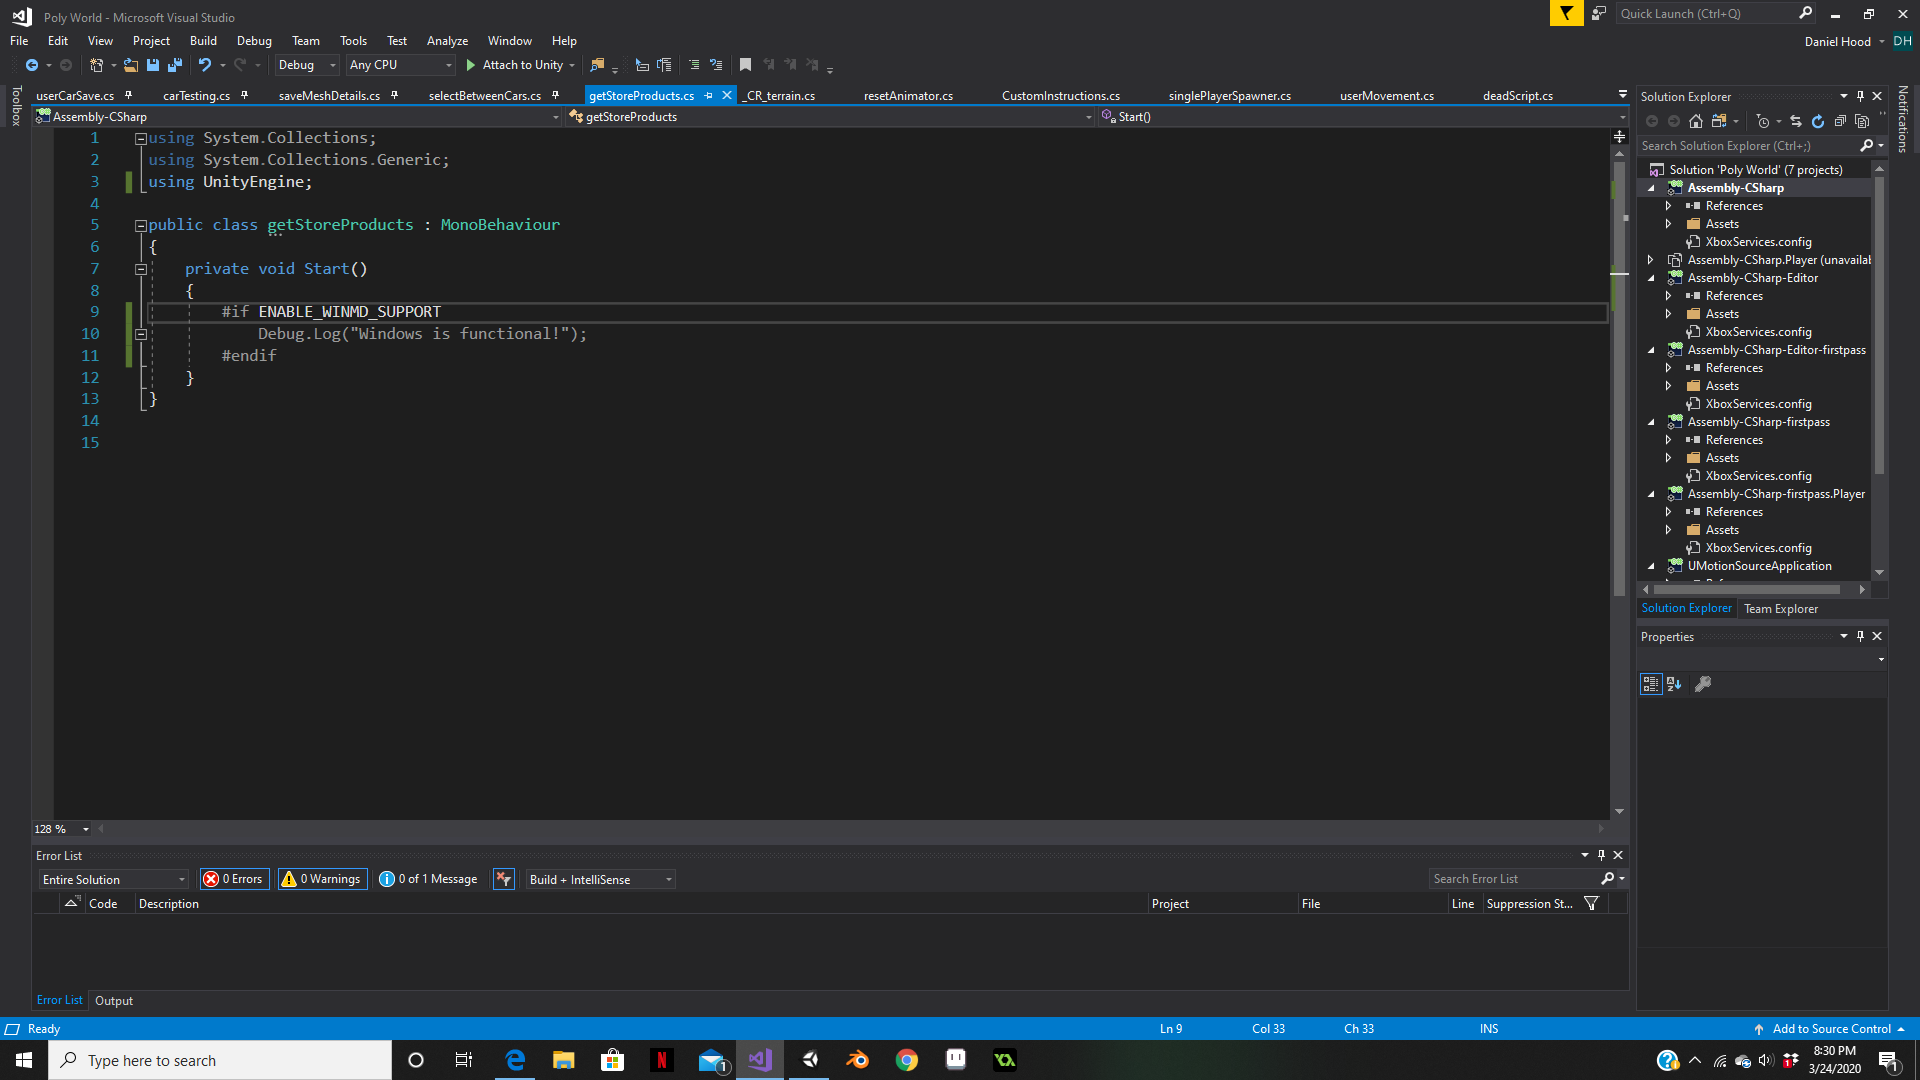This screenshot has width=1920, height=1080.
Task: Click Add to Source Control
Action: pos(1831,1028)
